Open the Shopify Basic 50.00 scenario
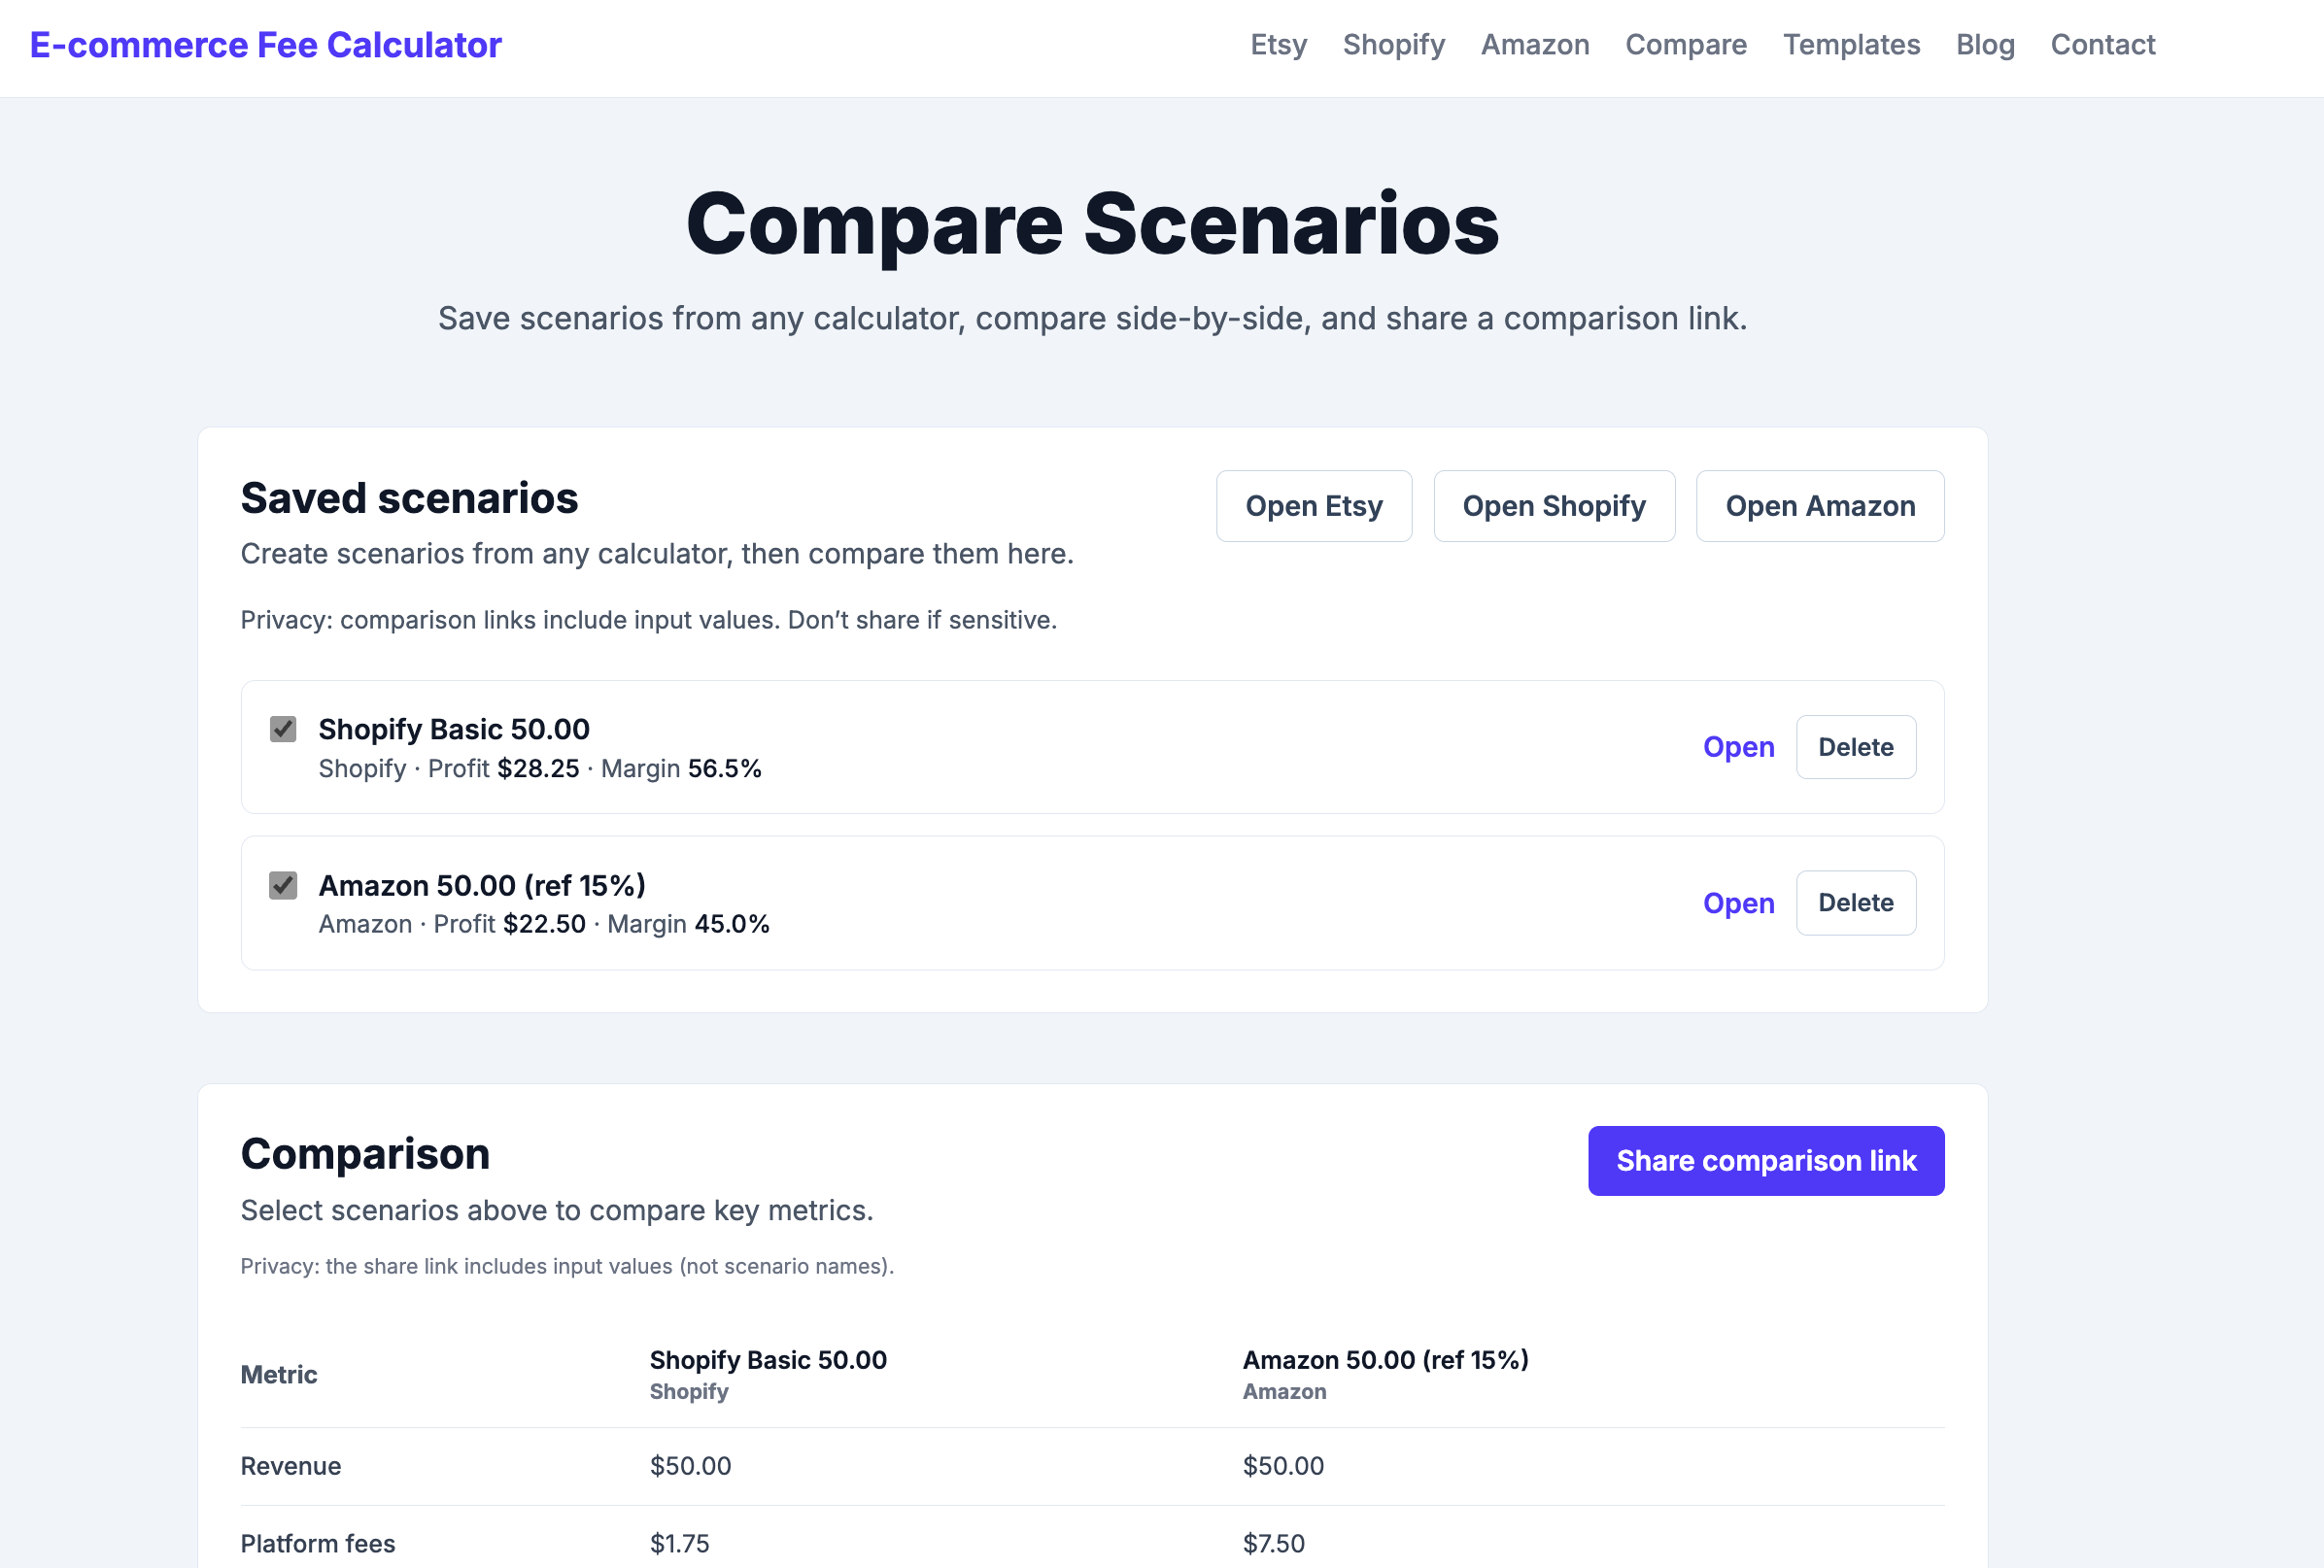The height and width of the screenshot is (1568, 2324). coord(1739,747)
